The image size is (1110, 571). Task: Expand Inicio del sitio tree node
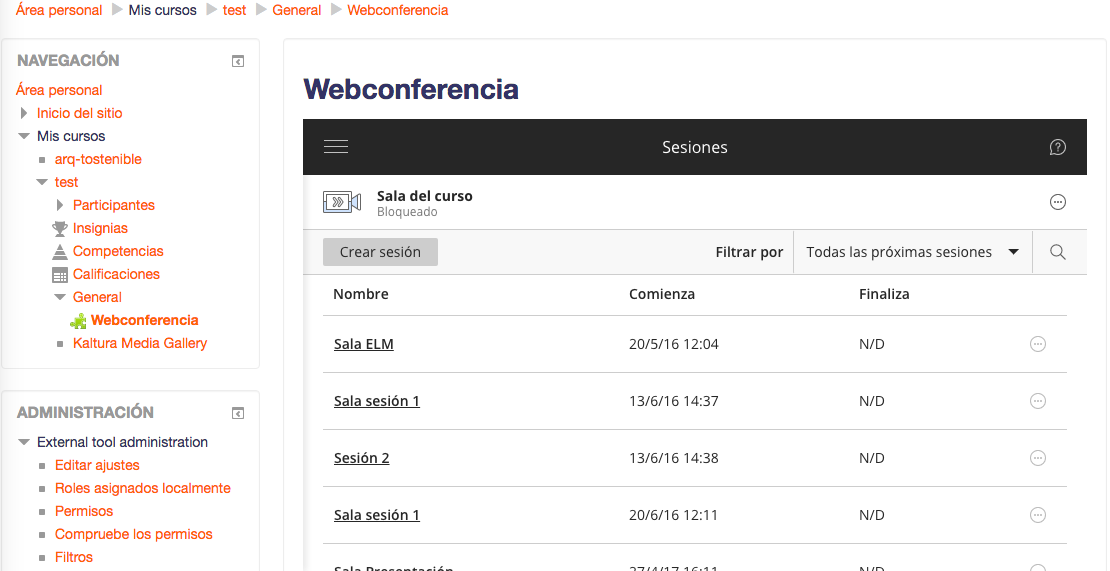click(x=24, y=113)
